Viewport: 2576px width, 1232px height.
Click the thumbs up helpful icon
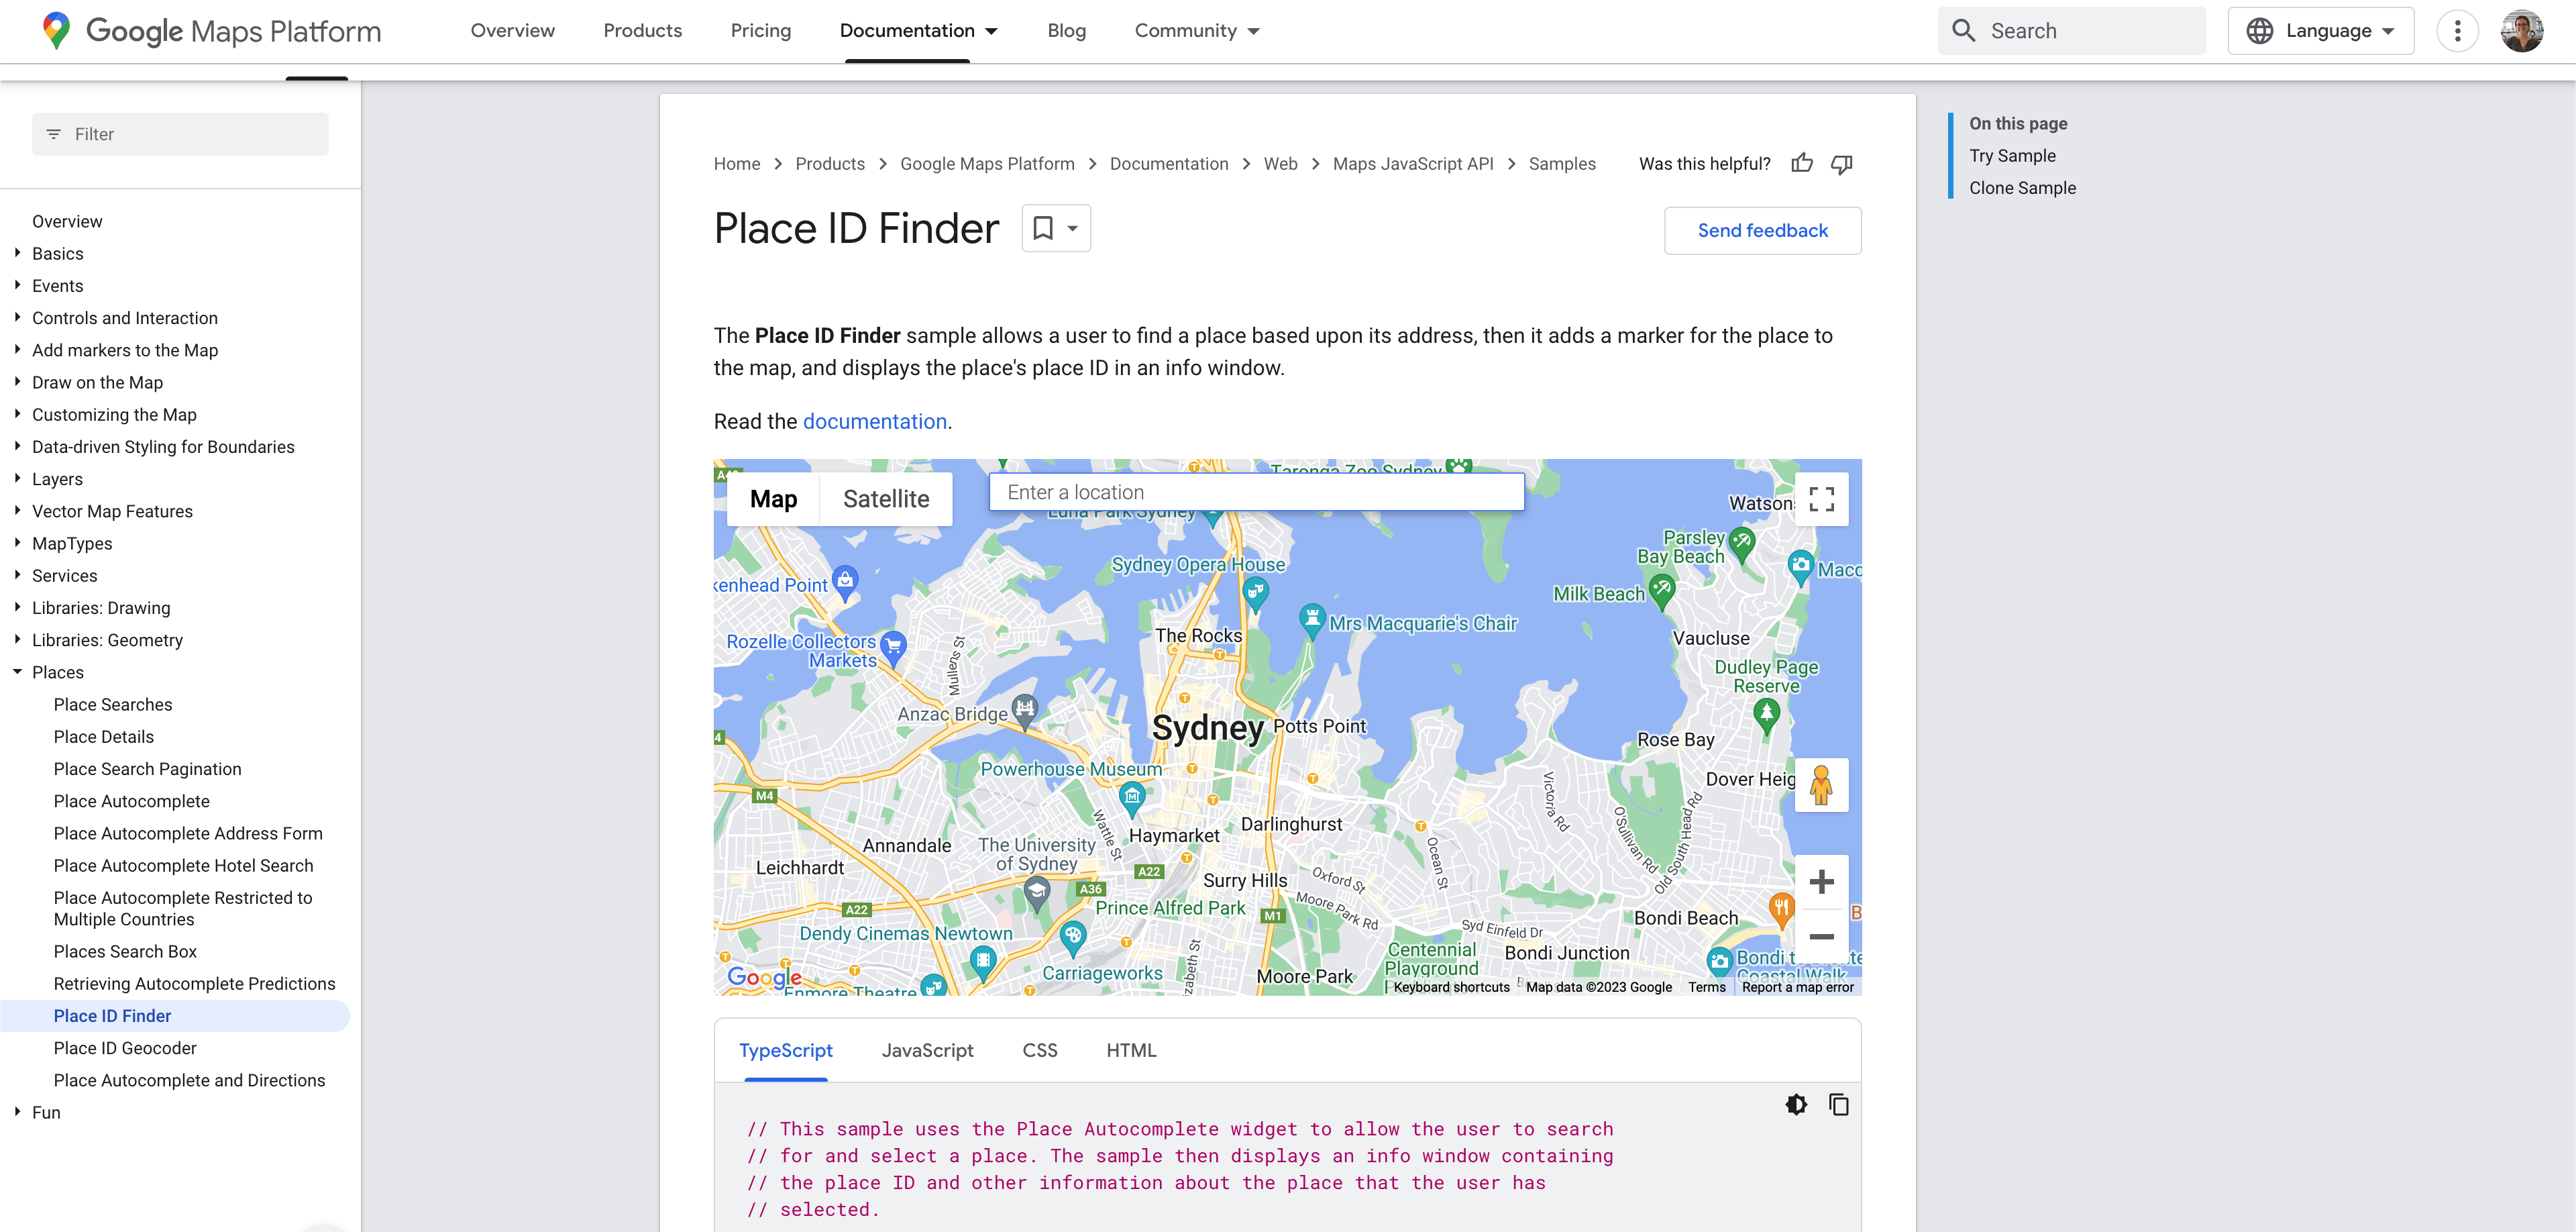click(1802, 163)
